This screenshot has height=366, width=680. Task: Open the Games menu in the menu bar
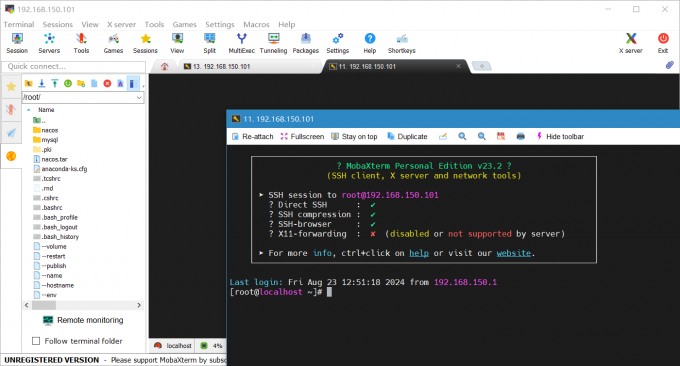click(x=184, y=24)
